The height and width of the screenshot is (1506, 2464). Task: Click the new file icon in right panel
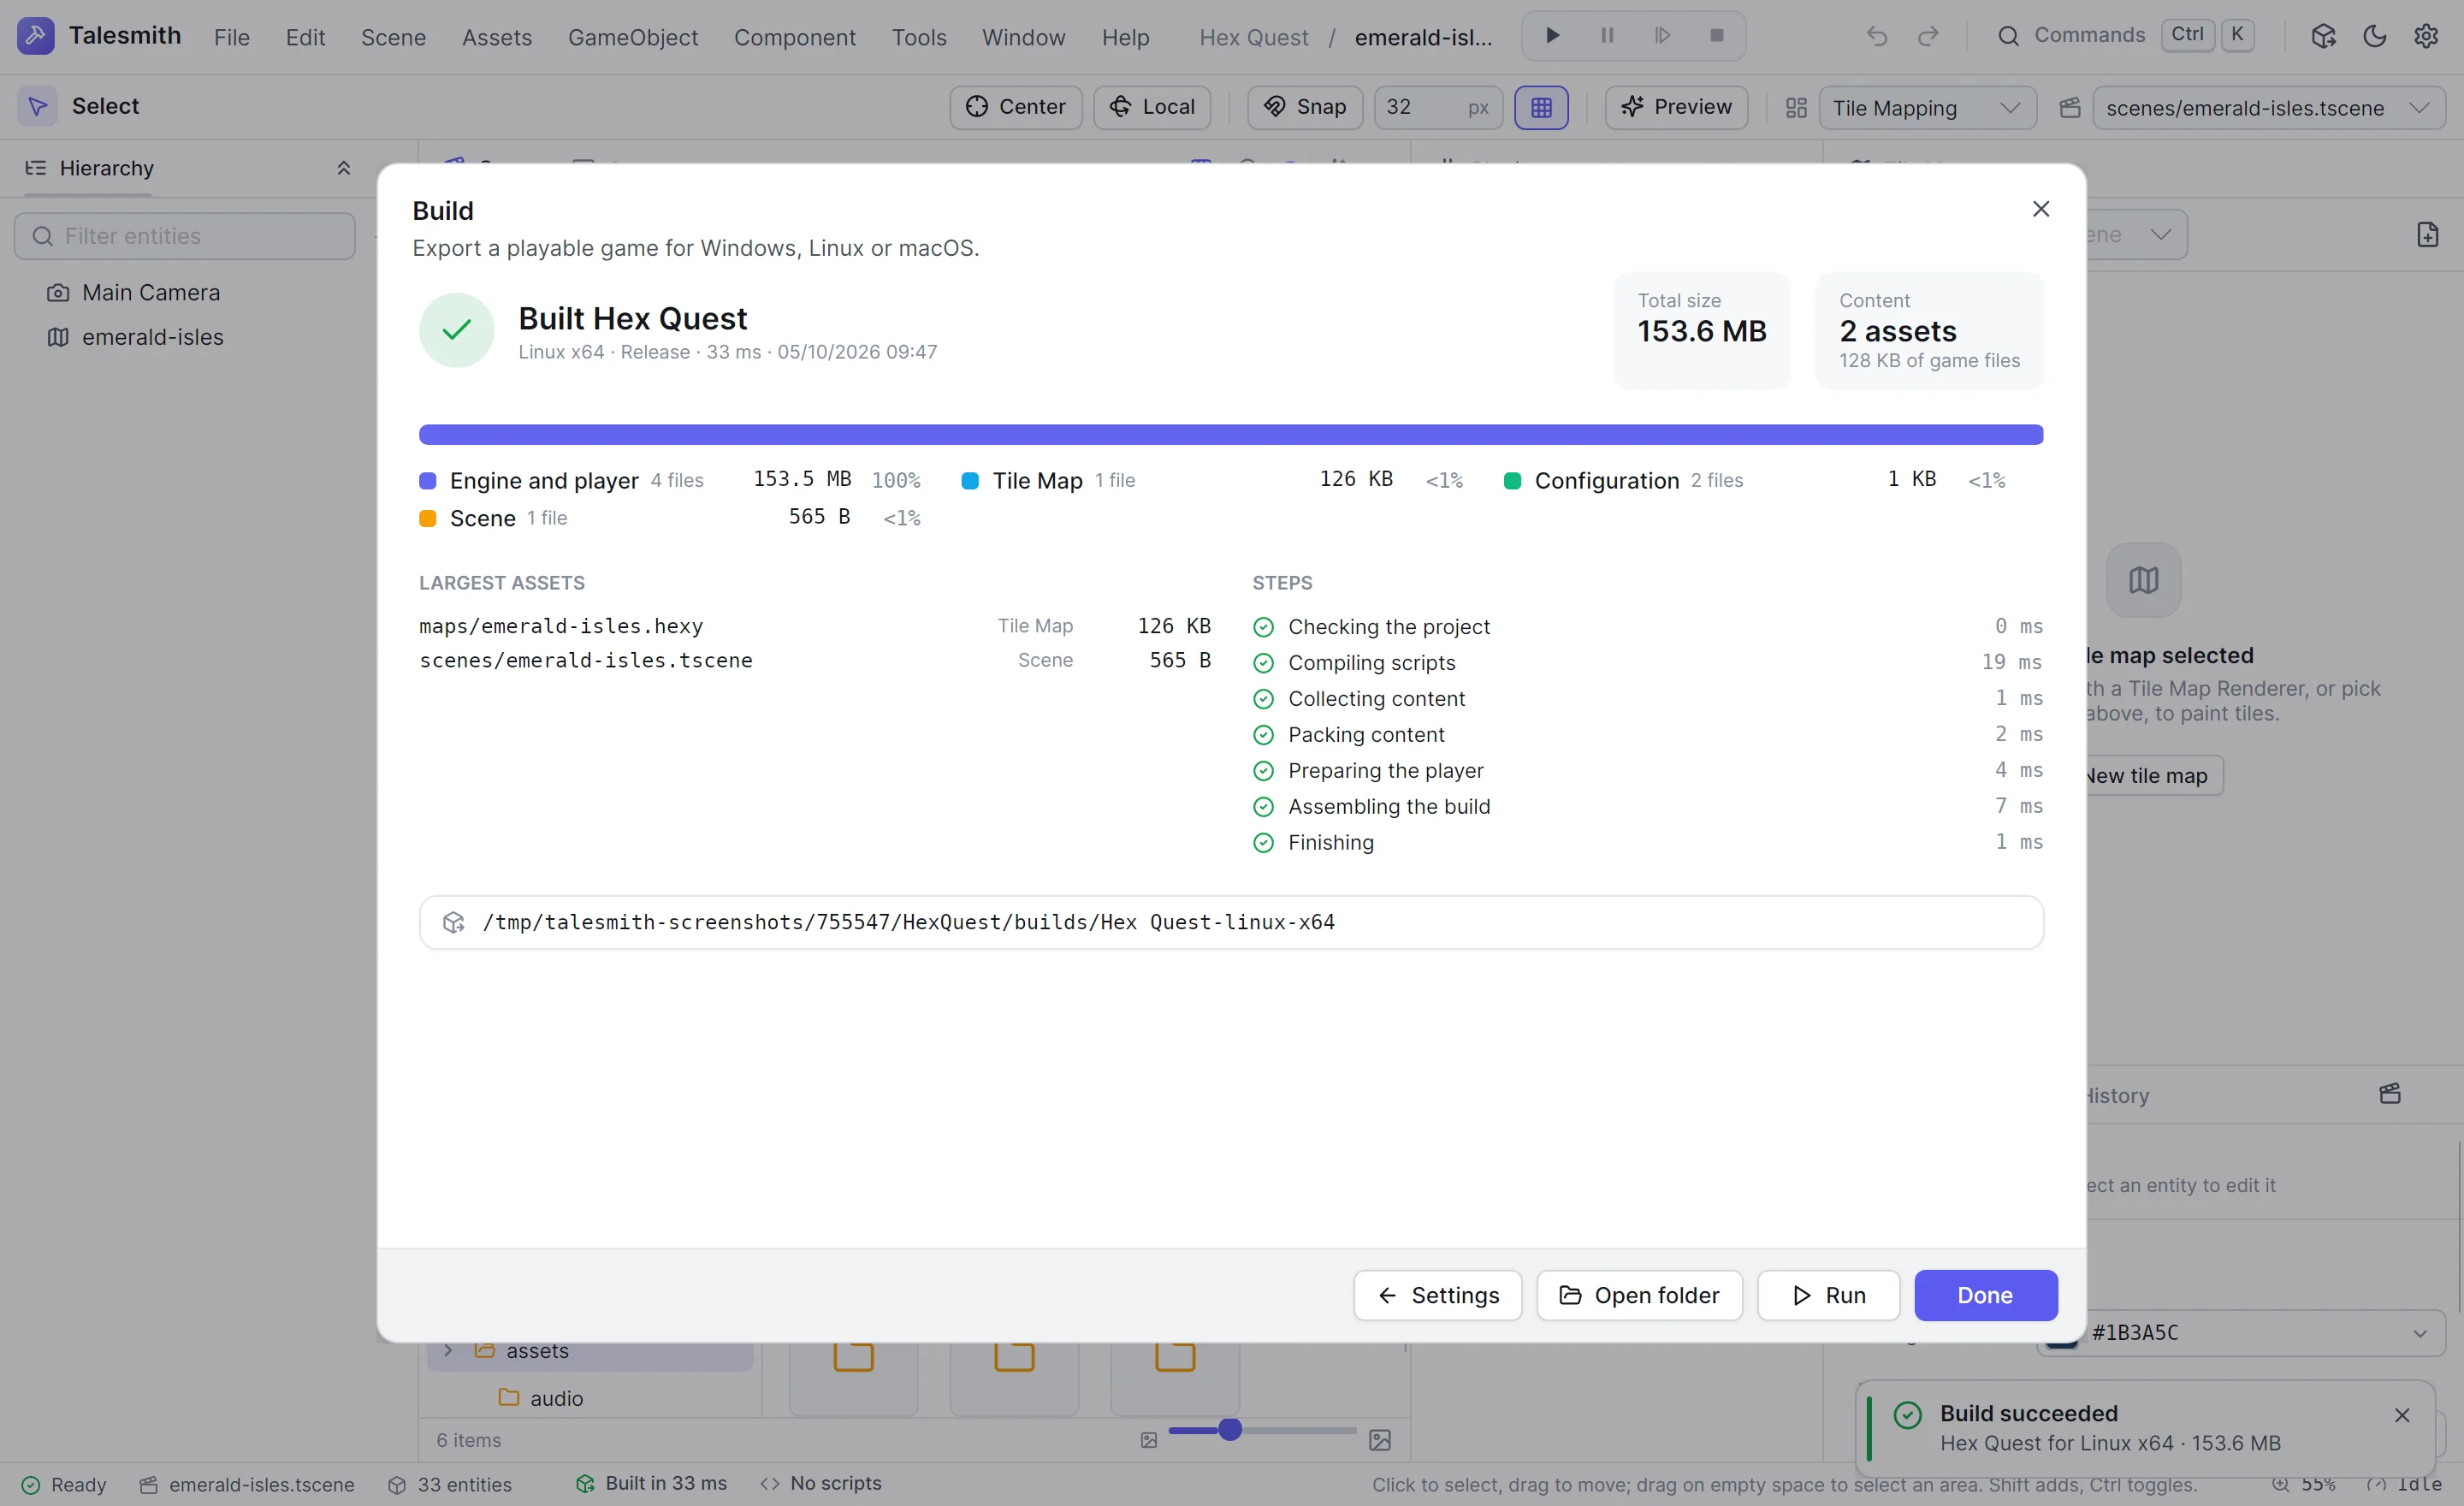coord(2427,234)
